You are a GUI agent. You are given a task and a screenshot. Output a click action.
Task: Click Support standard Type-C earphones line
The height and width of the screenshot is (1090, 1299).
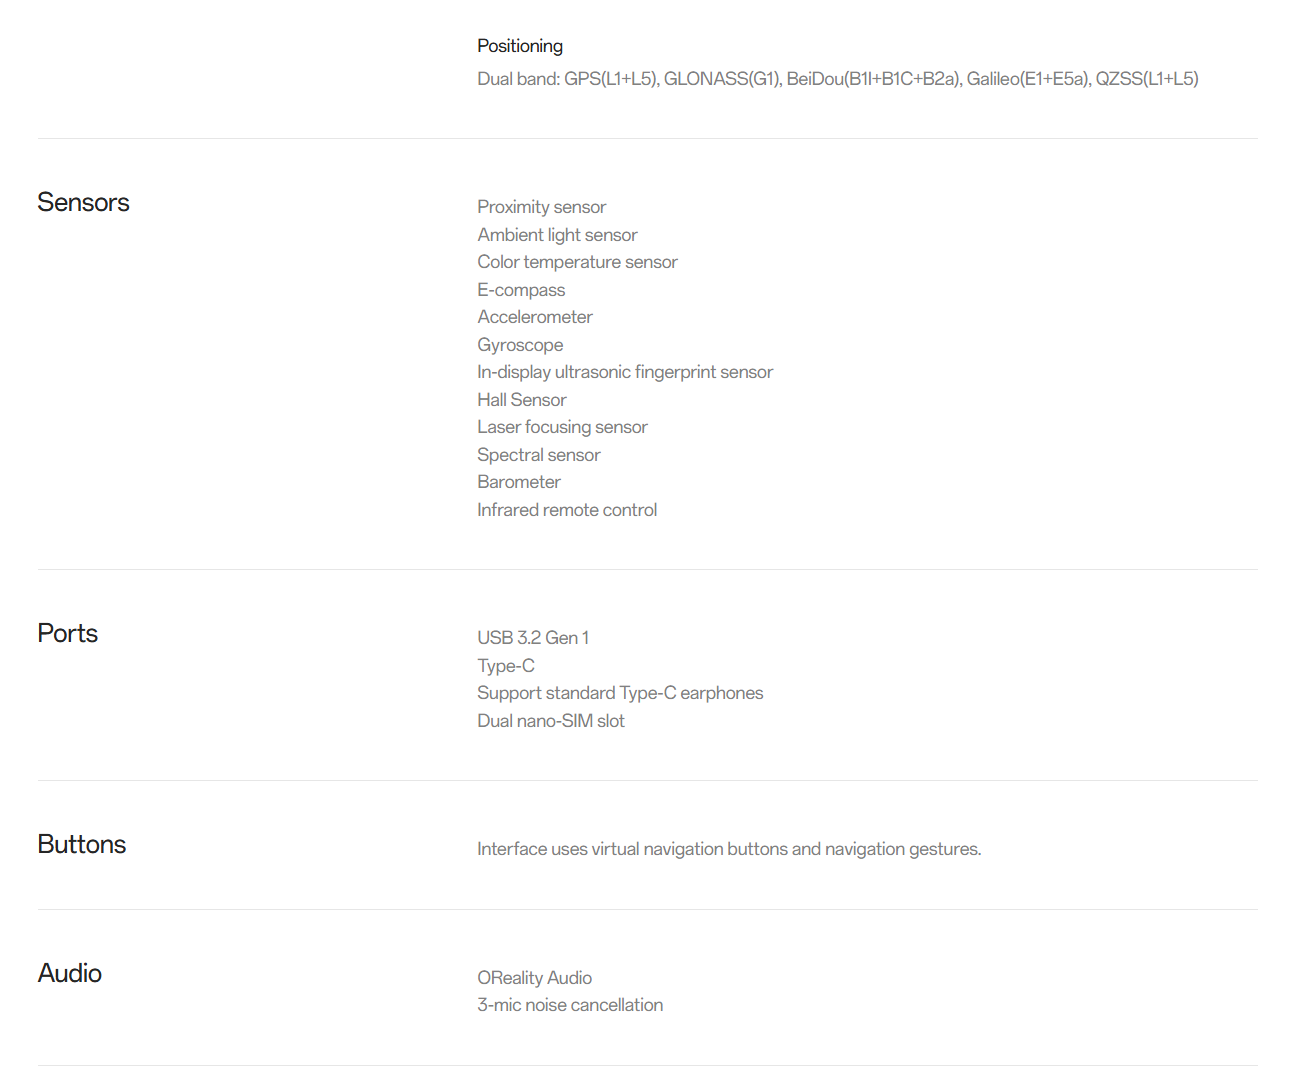(x=619, y=693)
